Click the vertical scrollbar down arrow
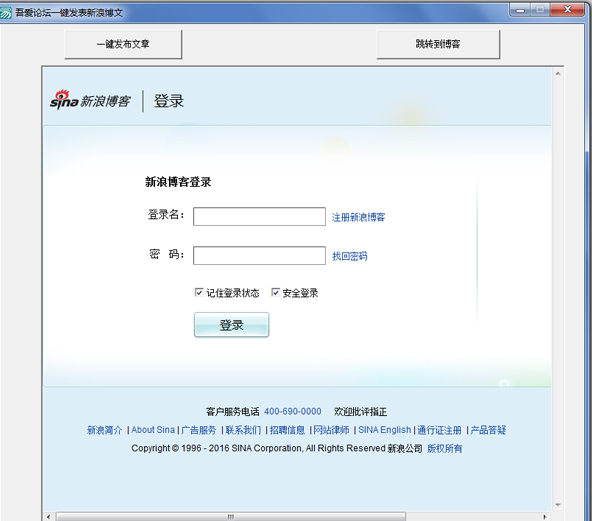This screenshot has height=521, width=592. pos(558,505)
